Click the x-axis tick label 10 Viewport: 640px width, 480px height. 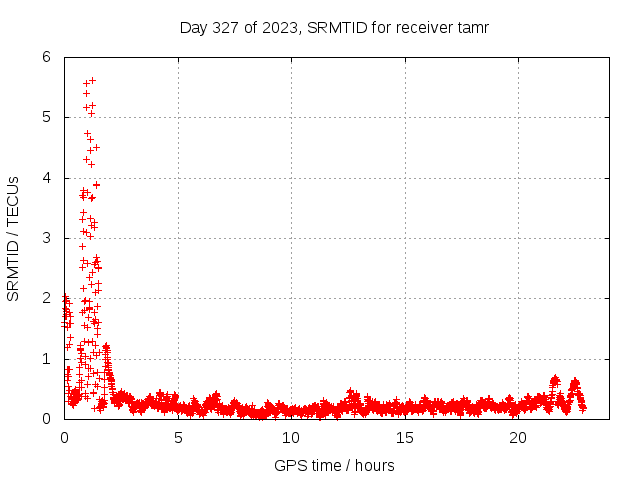pyautogui.click(x=291, y=437)
